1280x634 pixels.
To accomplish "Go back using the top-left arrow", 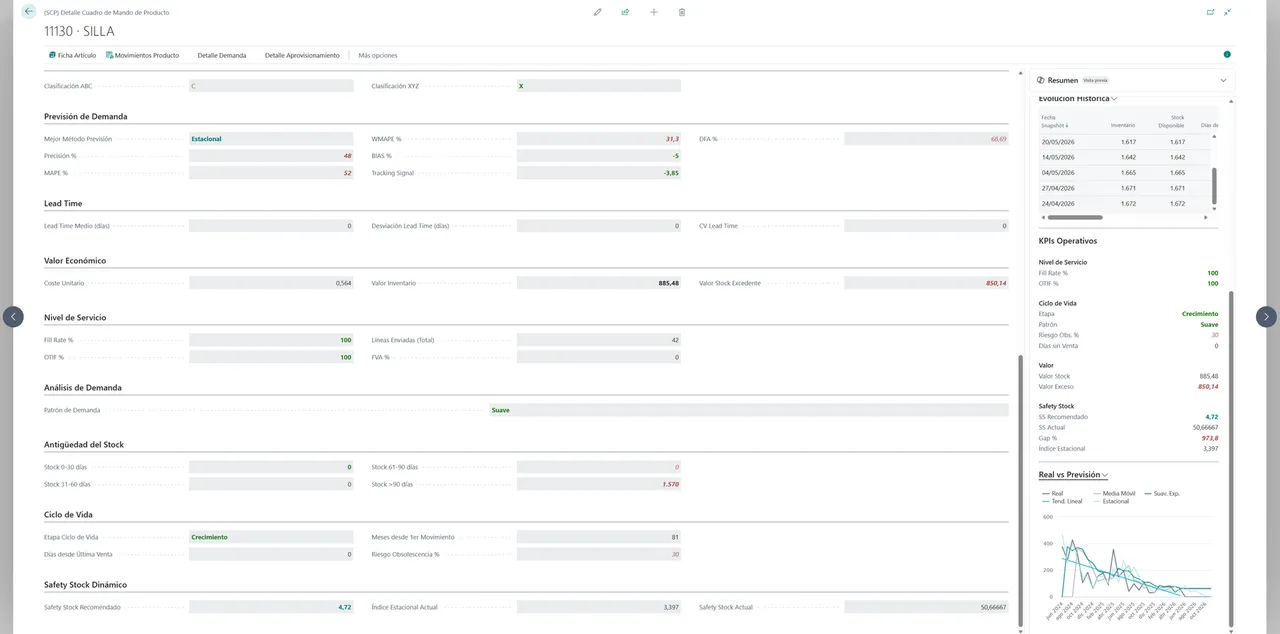I will pos(28,12).
